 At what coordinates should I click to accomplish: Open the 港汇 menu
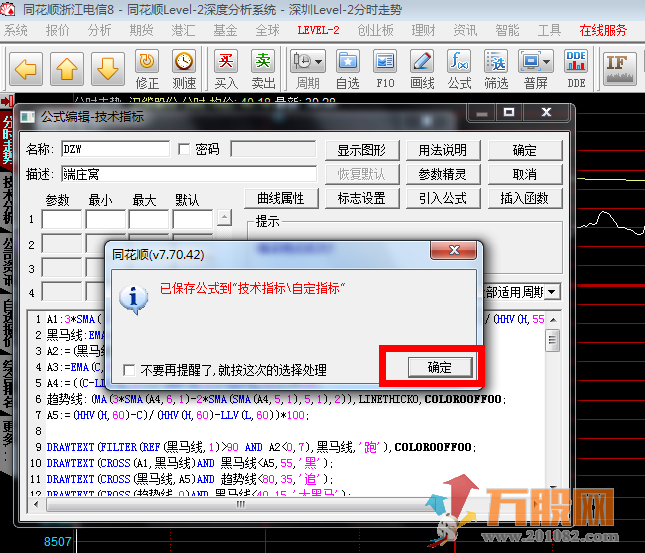pos(183,30)
